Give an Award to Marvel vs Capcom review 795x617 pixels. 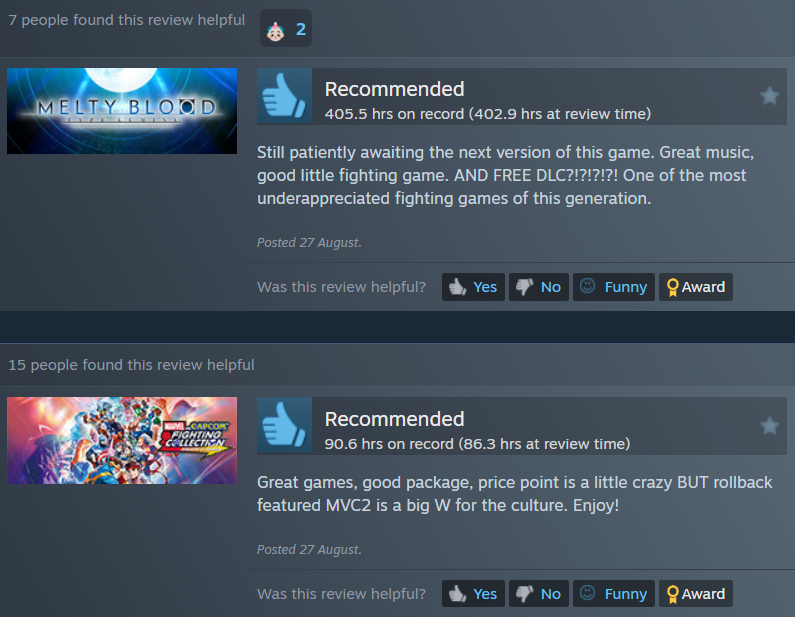[696, 593]
